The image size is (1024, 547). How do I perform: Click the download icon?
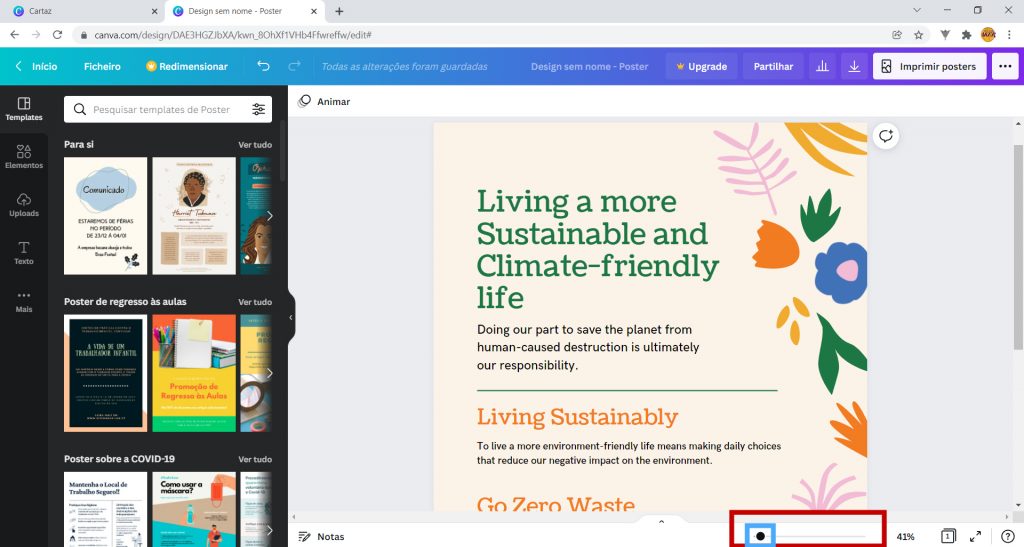(854, 66)
